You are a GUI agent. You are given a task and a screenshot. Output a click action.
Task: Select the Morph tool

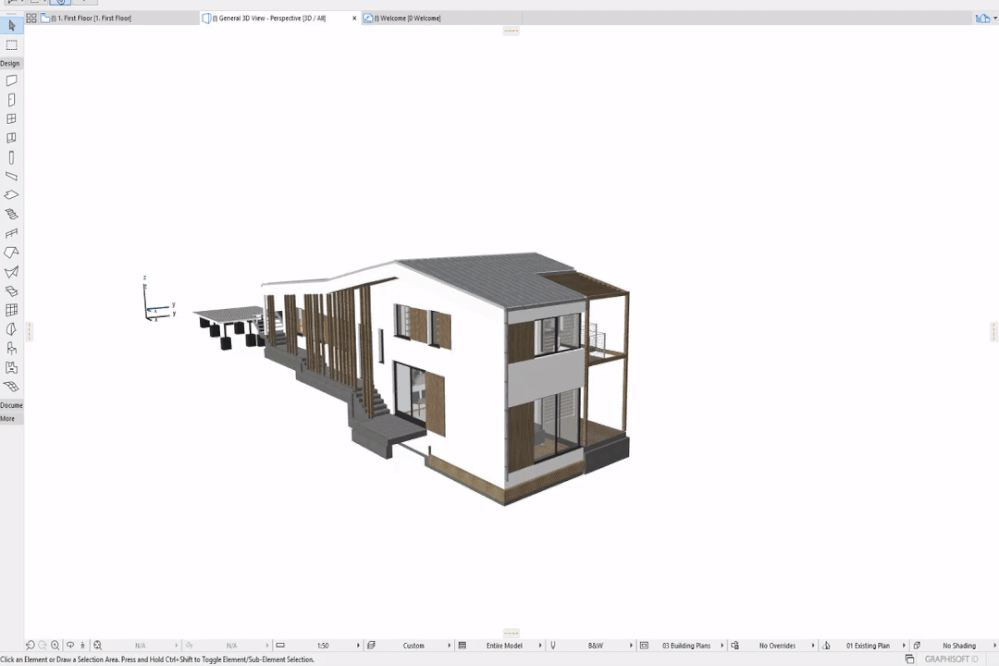(11, 329)
